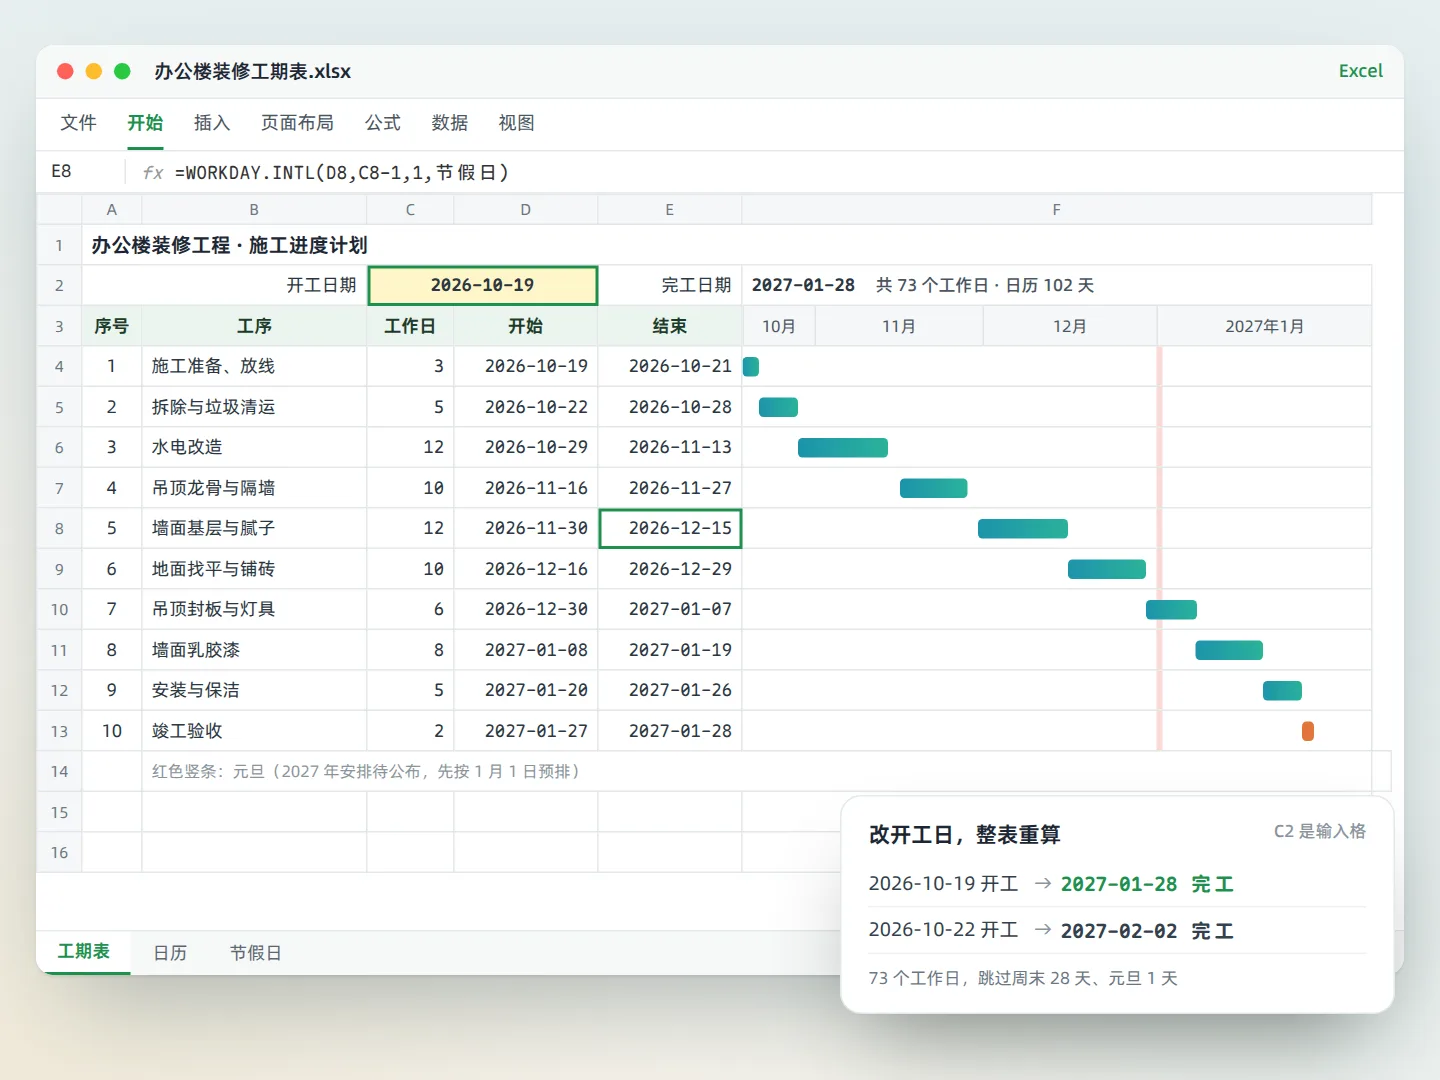Image resolution: width=1440 pixels, height=1080 pixels.
Task: Click the 拆除与垃圾清运 Gantt bar
Action: pyautogui.click(x=779, y=407)
